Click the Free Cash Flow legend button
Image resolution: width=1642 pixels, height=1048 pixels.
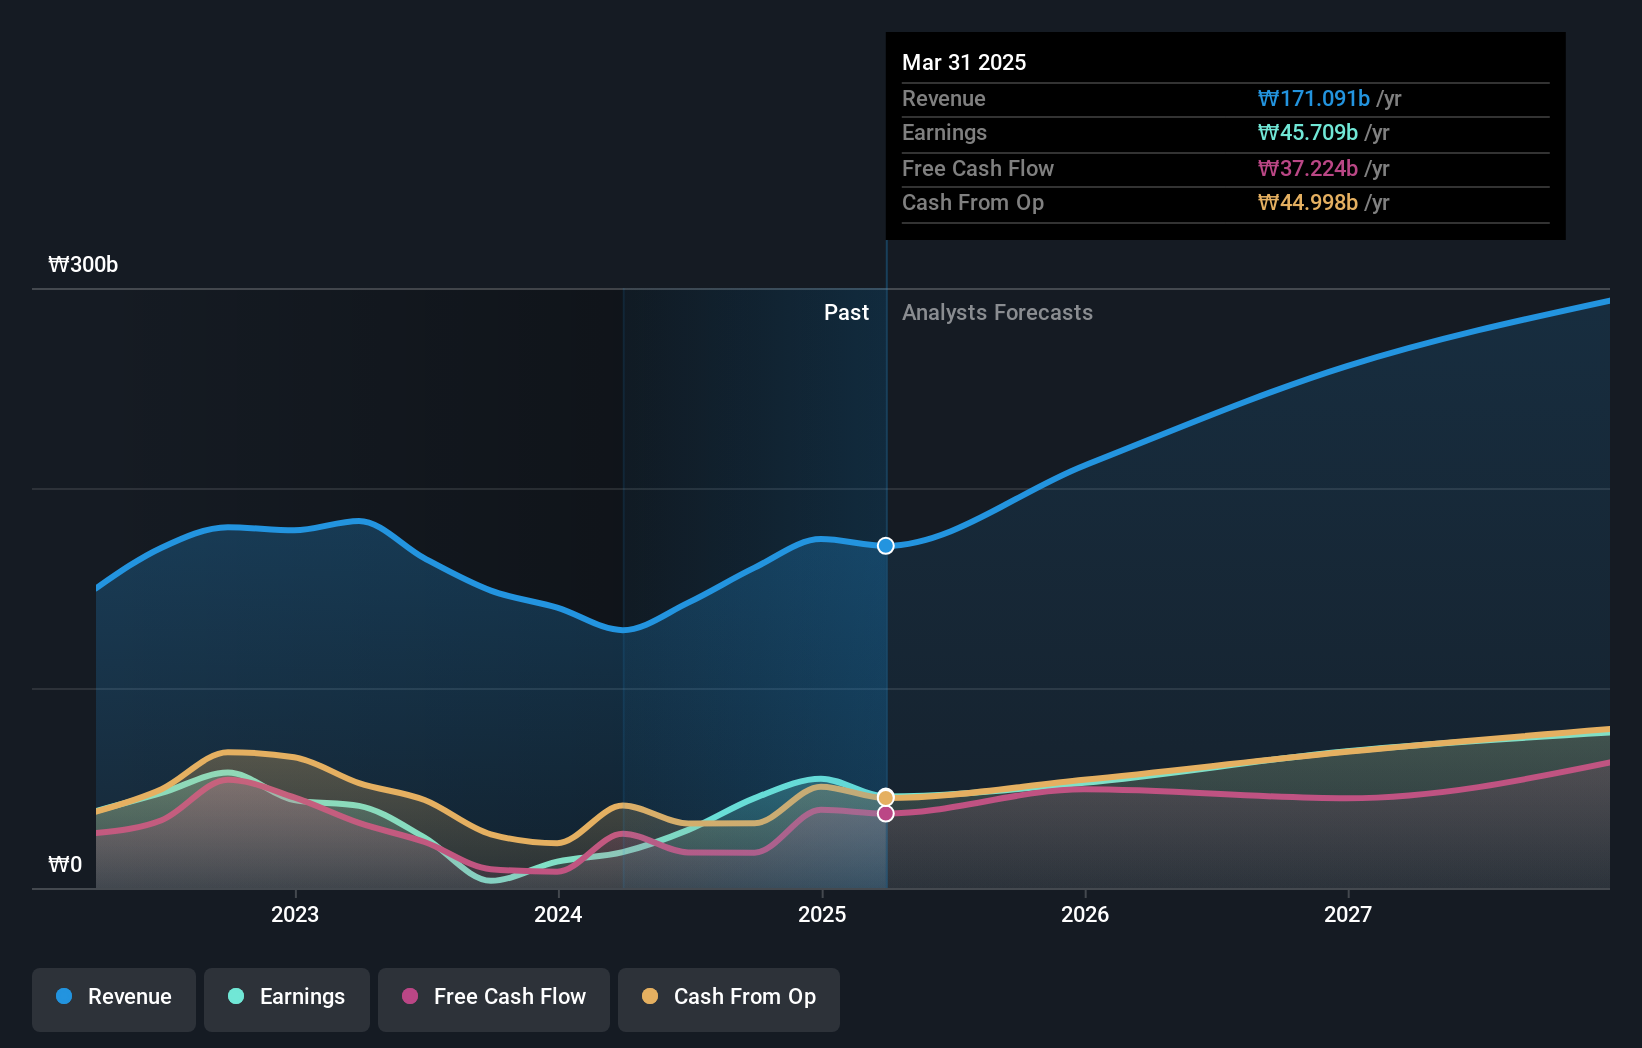(x=493, y=997)
